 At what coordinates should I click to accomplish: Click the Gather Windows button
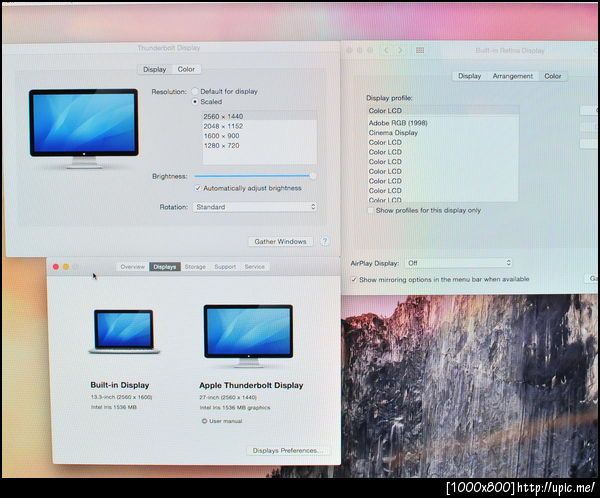point(280,242)
